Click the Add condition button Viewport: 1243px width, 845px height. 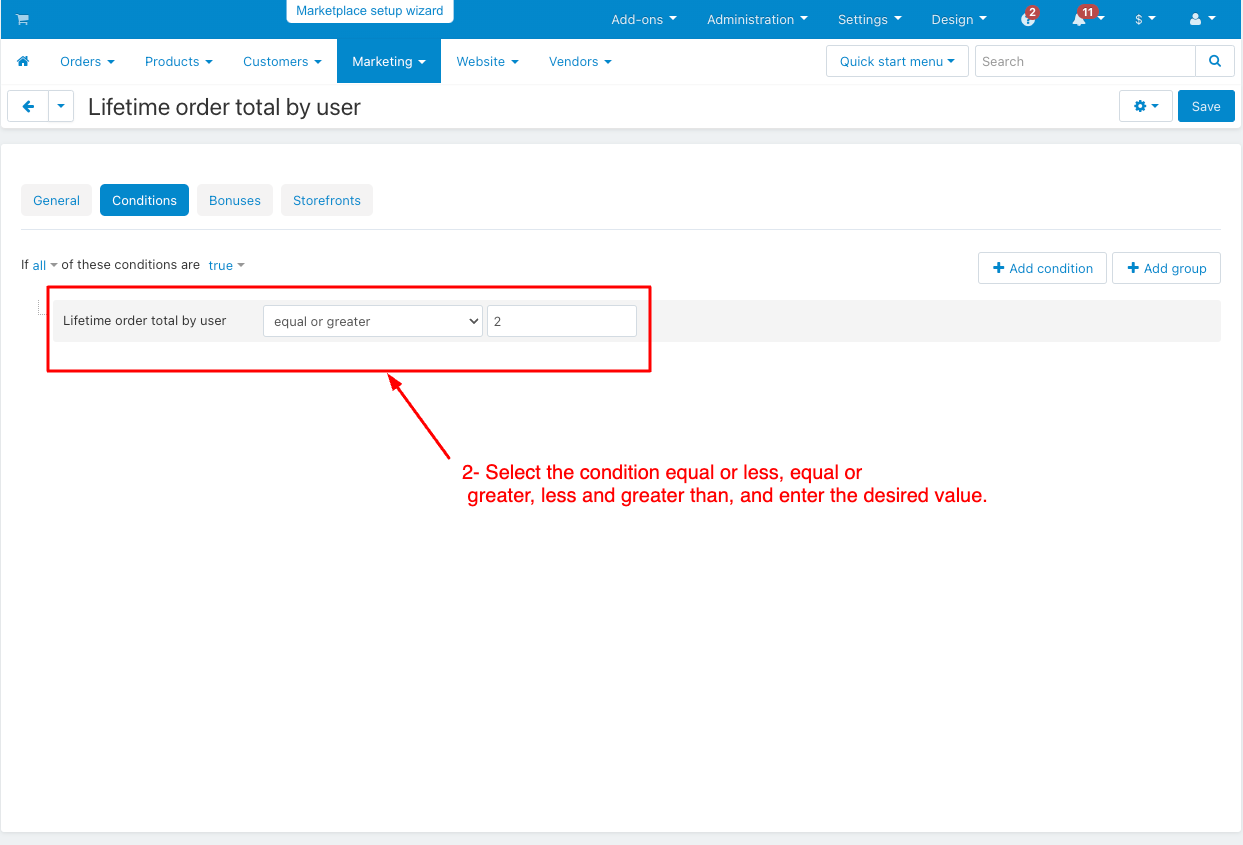click(1042, 269)
